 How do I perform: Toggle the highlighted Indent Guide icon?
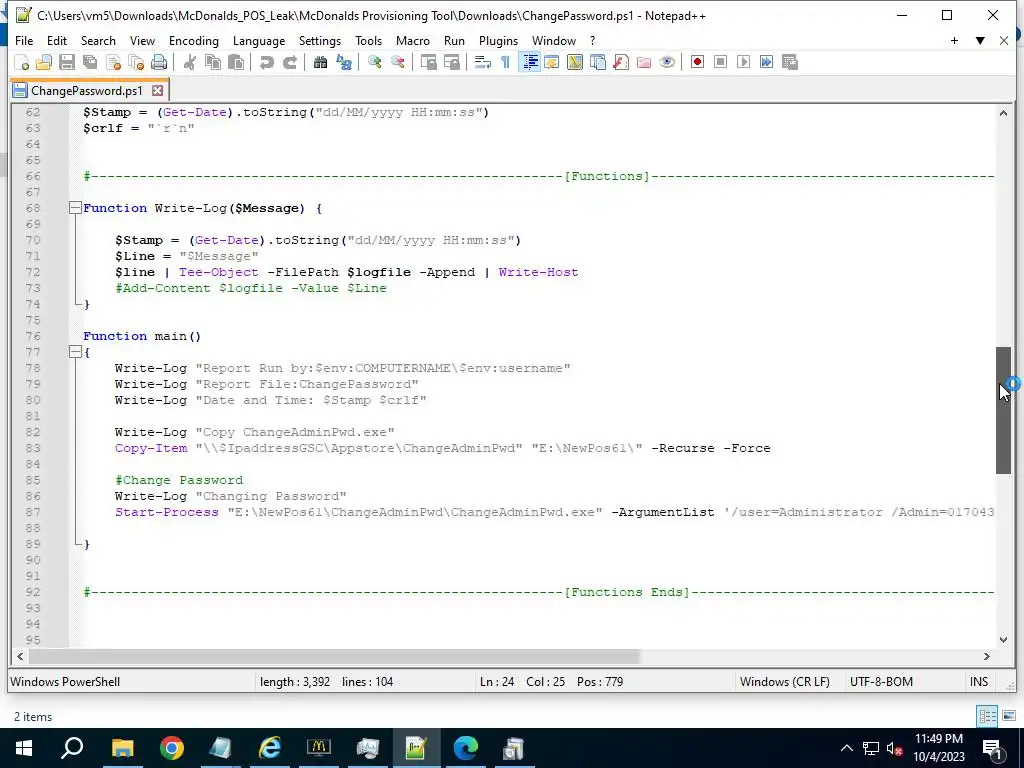530,62
